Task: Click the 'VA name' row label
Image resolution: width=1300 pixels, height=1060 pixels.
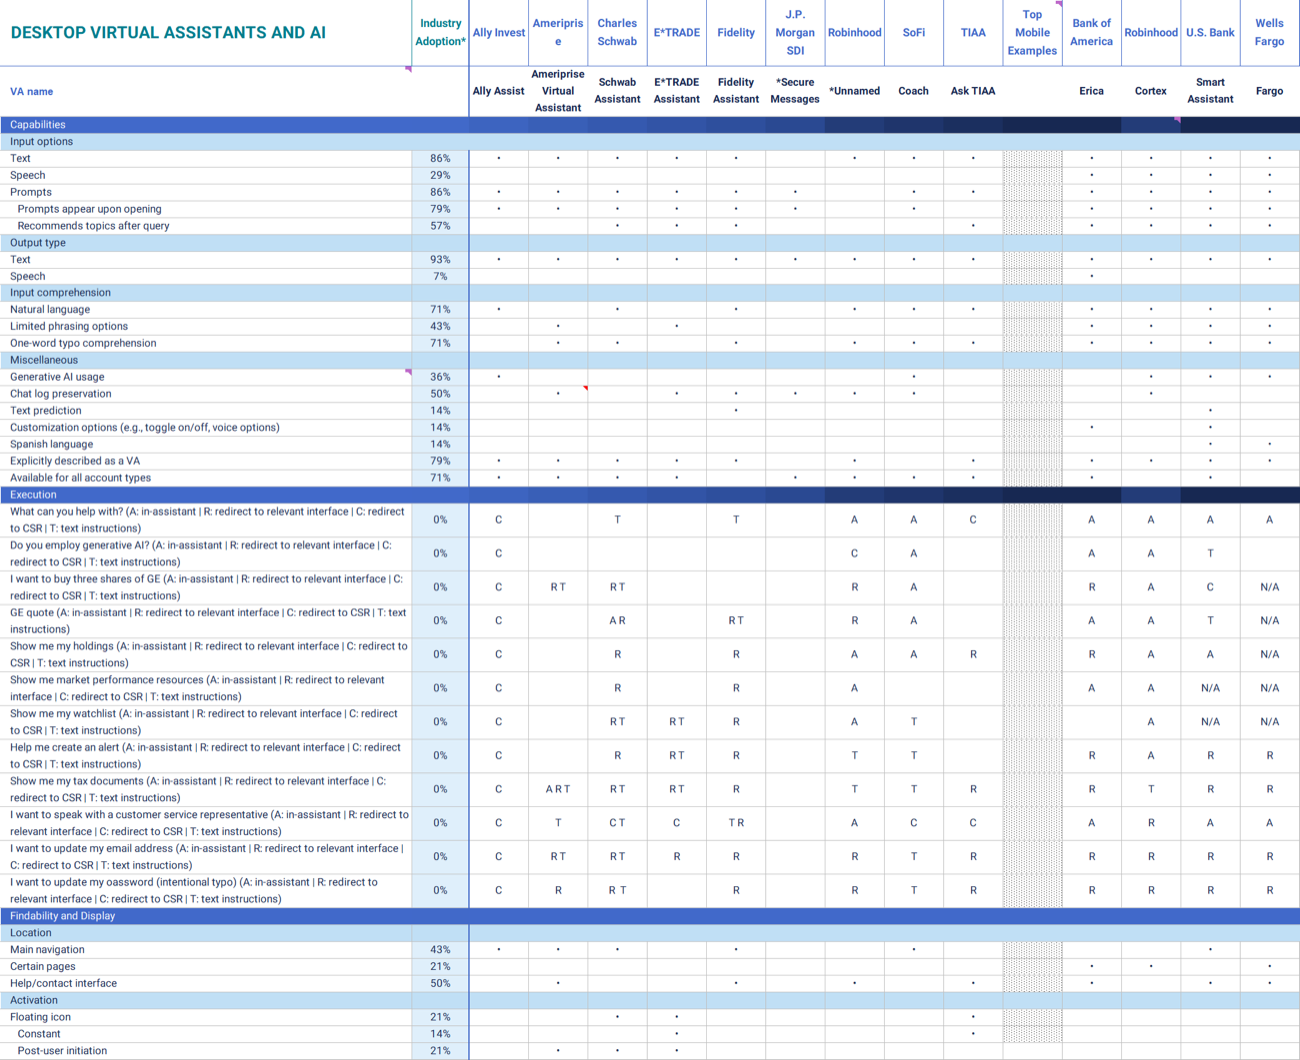Action: 32,91
